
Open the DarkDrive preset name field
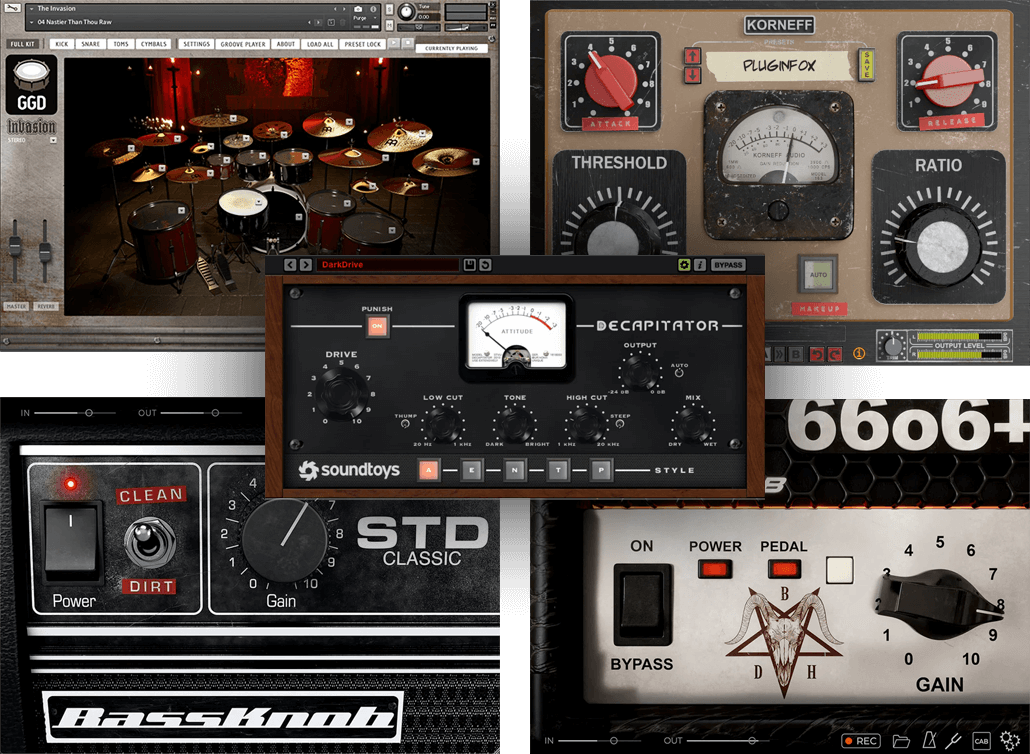point(388,265)
